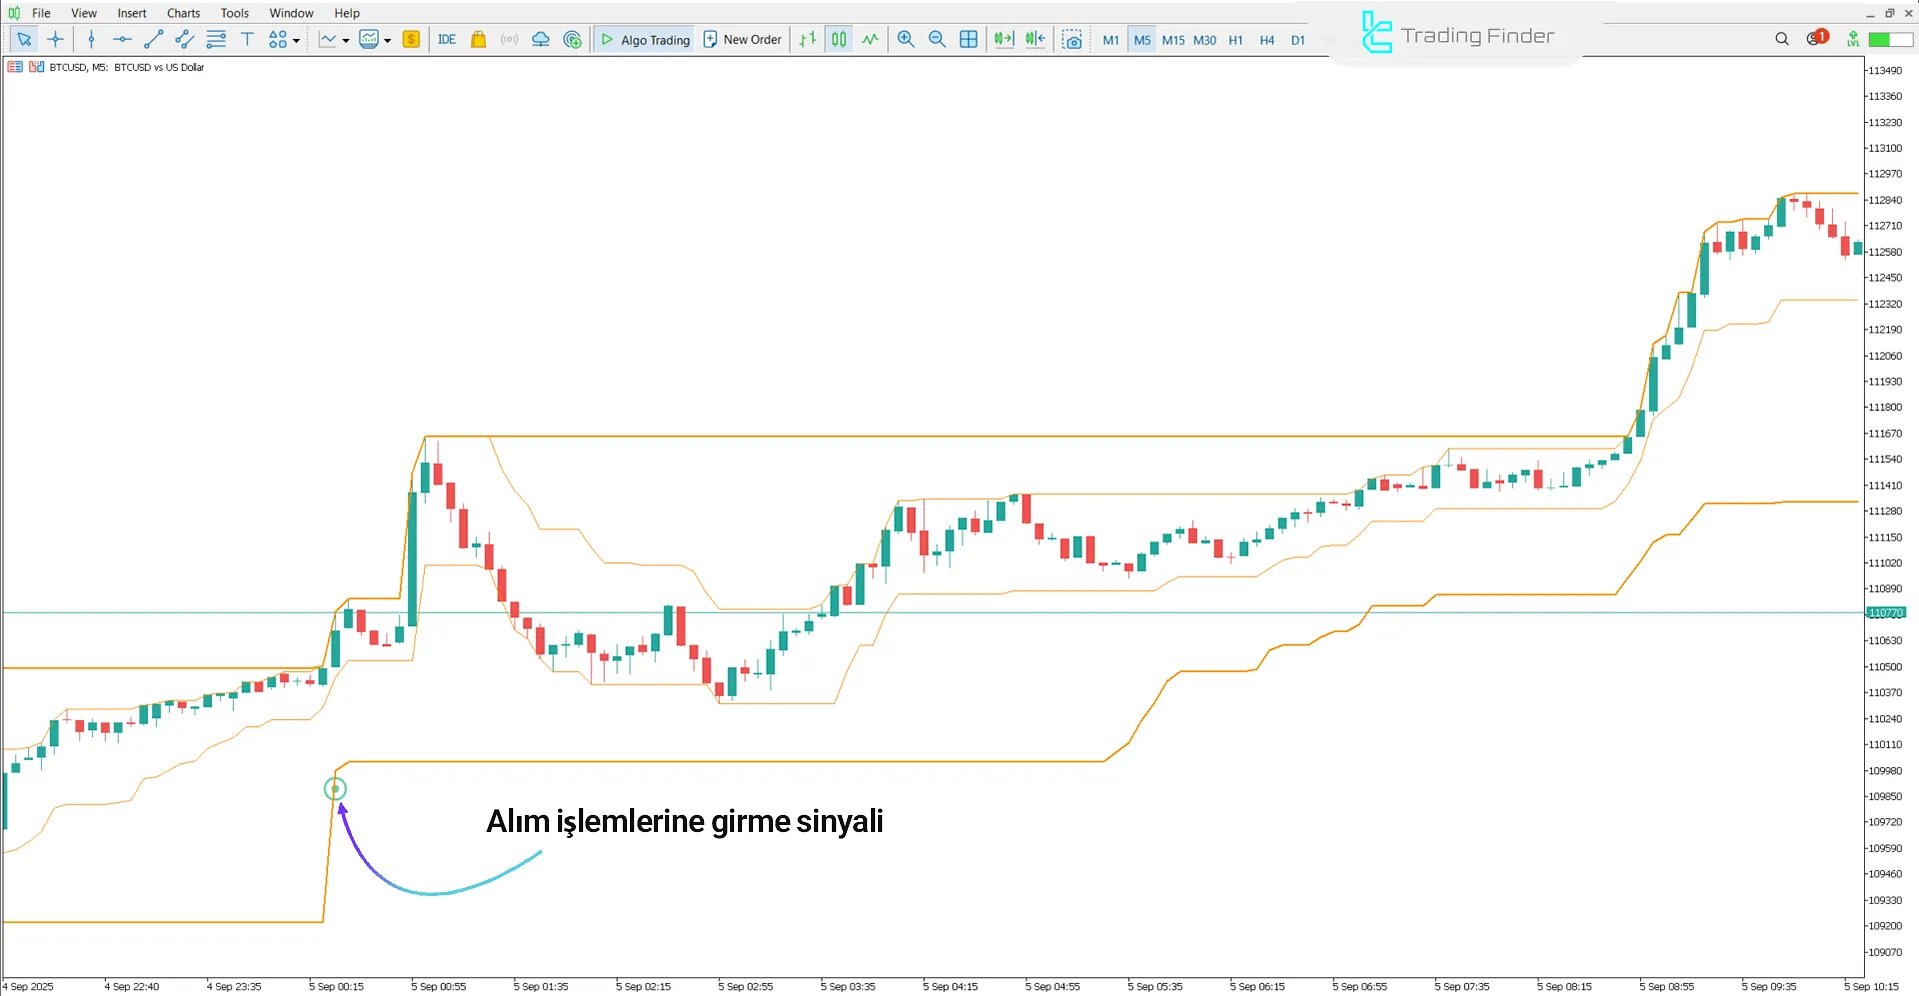Open the chart type dropdown arrow
The height and width of the screenshot is (996, 1919).
[x=346, y=40]
